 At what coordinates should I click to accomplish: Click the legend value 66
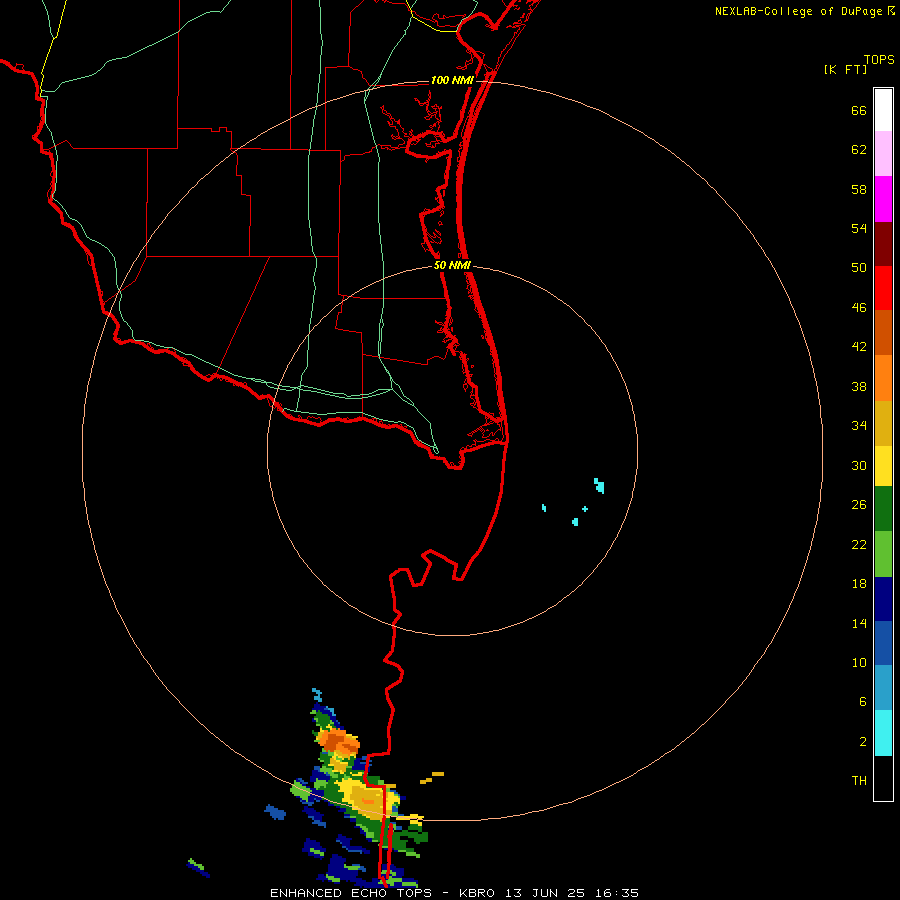(x=859, y=111)
